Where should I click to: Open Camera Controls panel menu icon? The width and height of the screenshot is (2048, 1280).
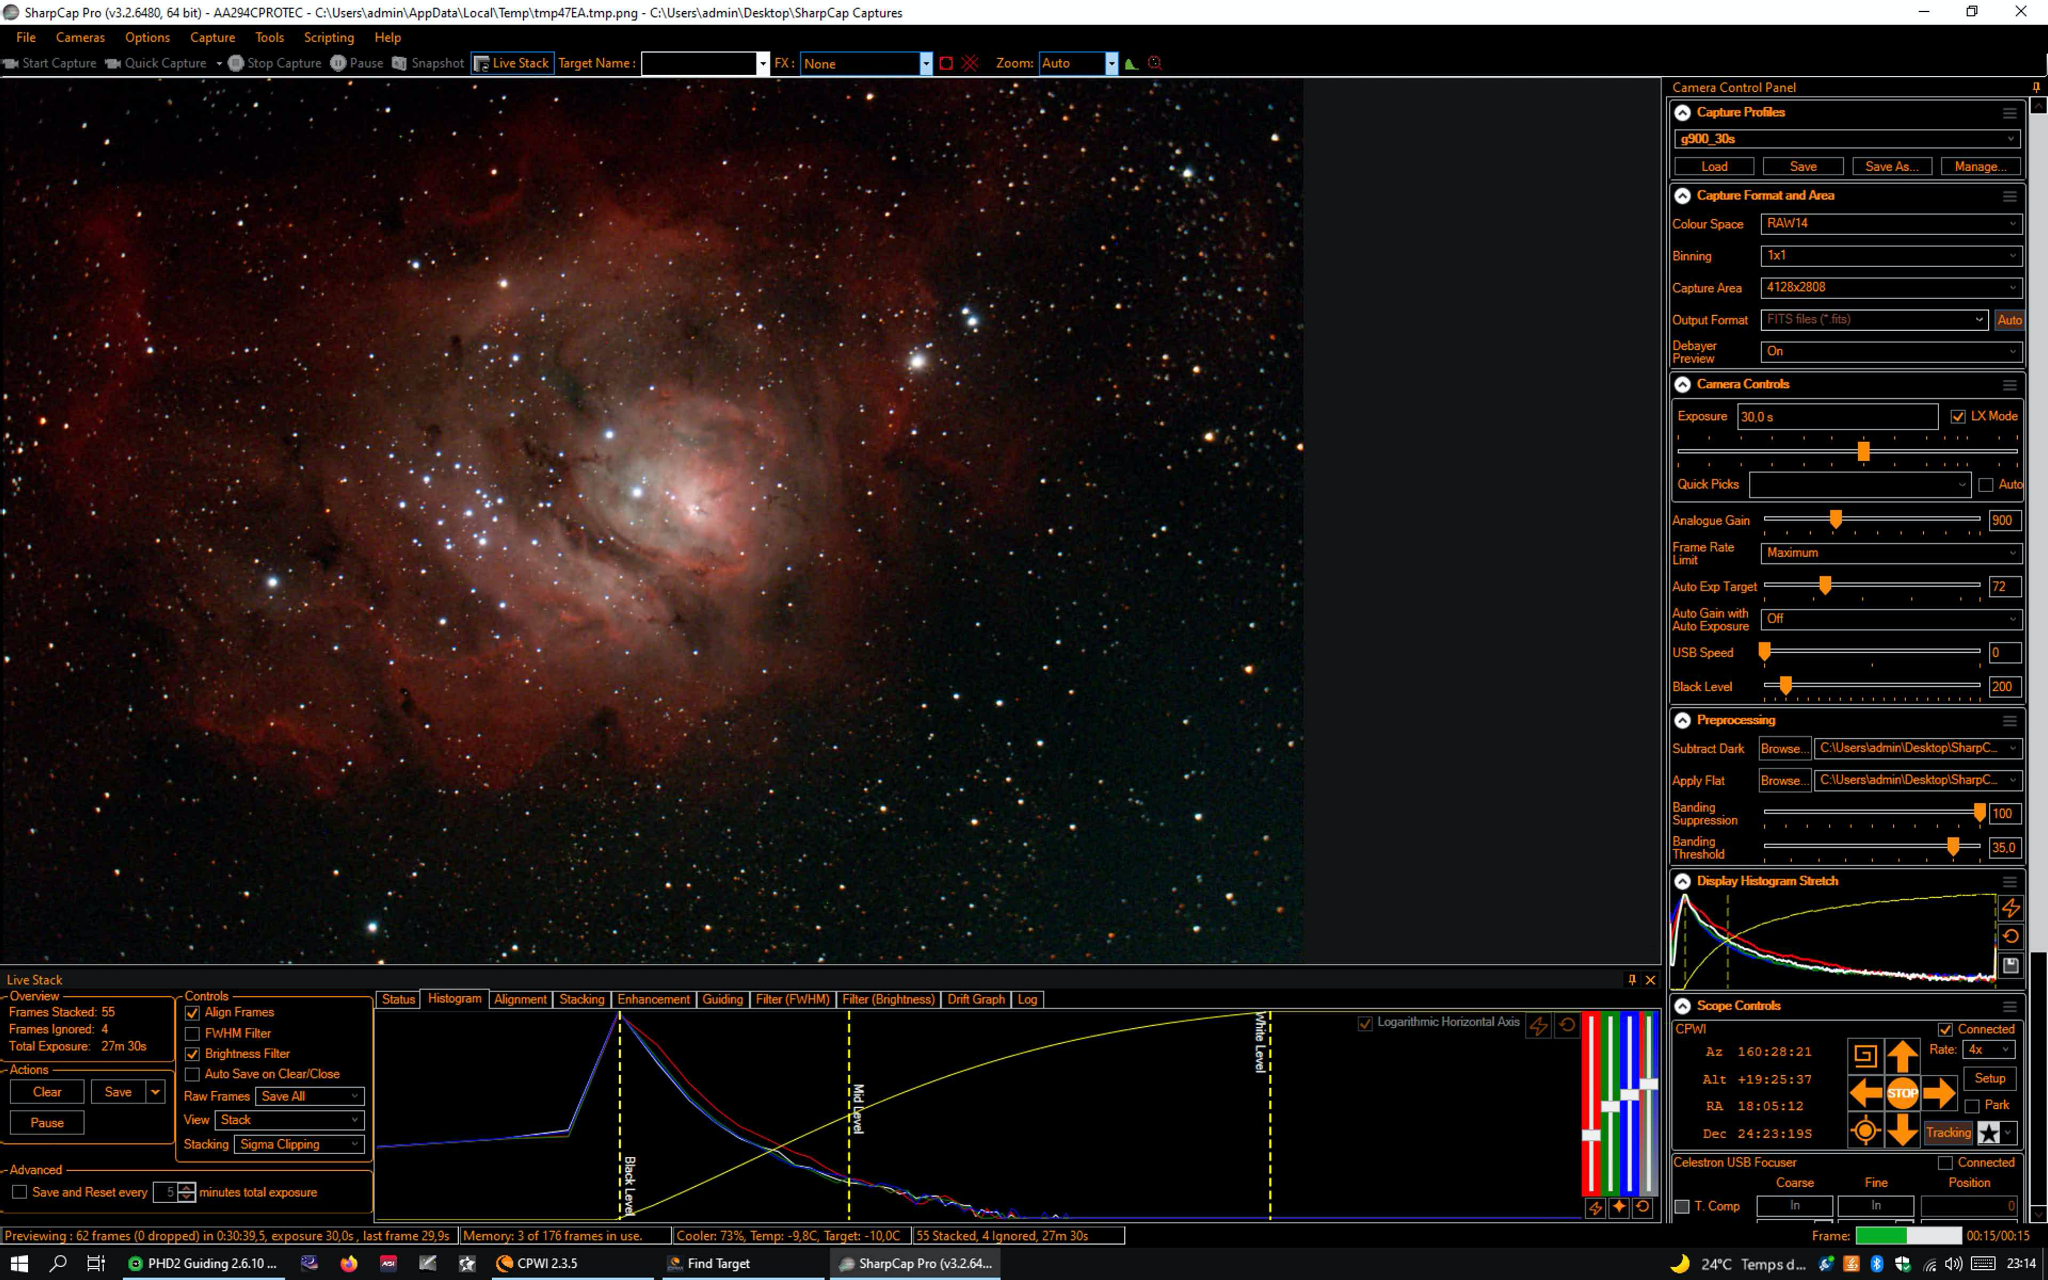tap(2009, 385)
